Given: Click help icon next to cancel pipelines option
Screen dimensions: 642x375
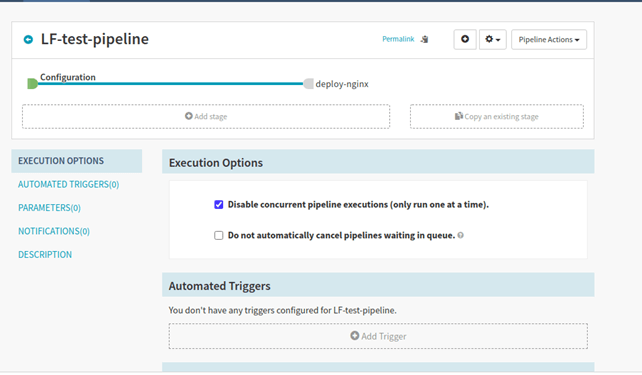Looking at the screenshot, I should (x=461, y=235).
